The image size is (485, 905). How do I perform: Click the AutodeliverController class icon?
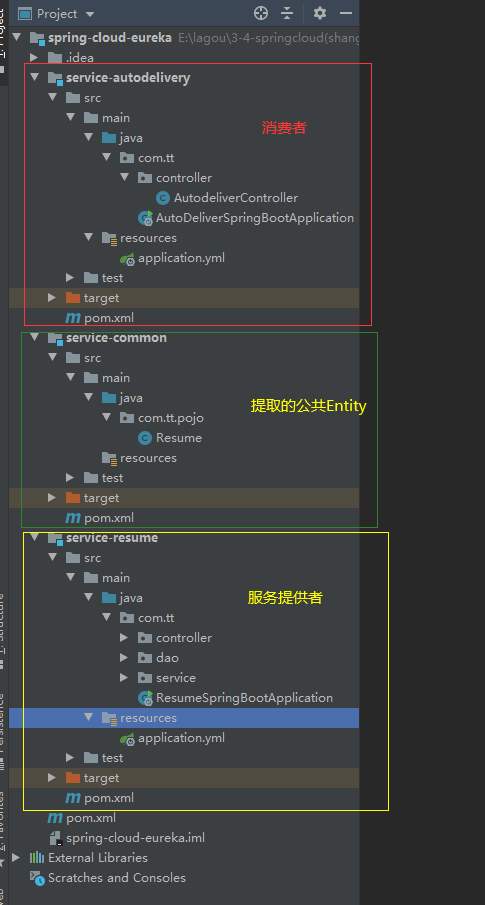coord(163,198)
